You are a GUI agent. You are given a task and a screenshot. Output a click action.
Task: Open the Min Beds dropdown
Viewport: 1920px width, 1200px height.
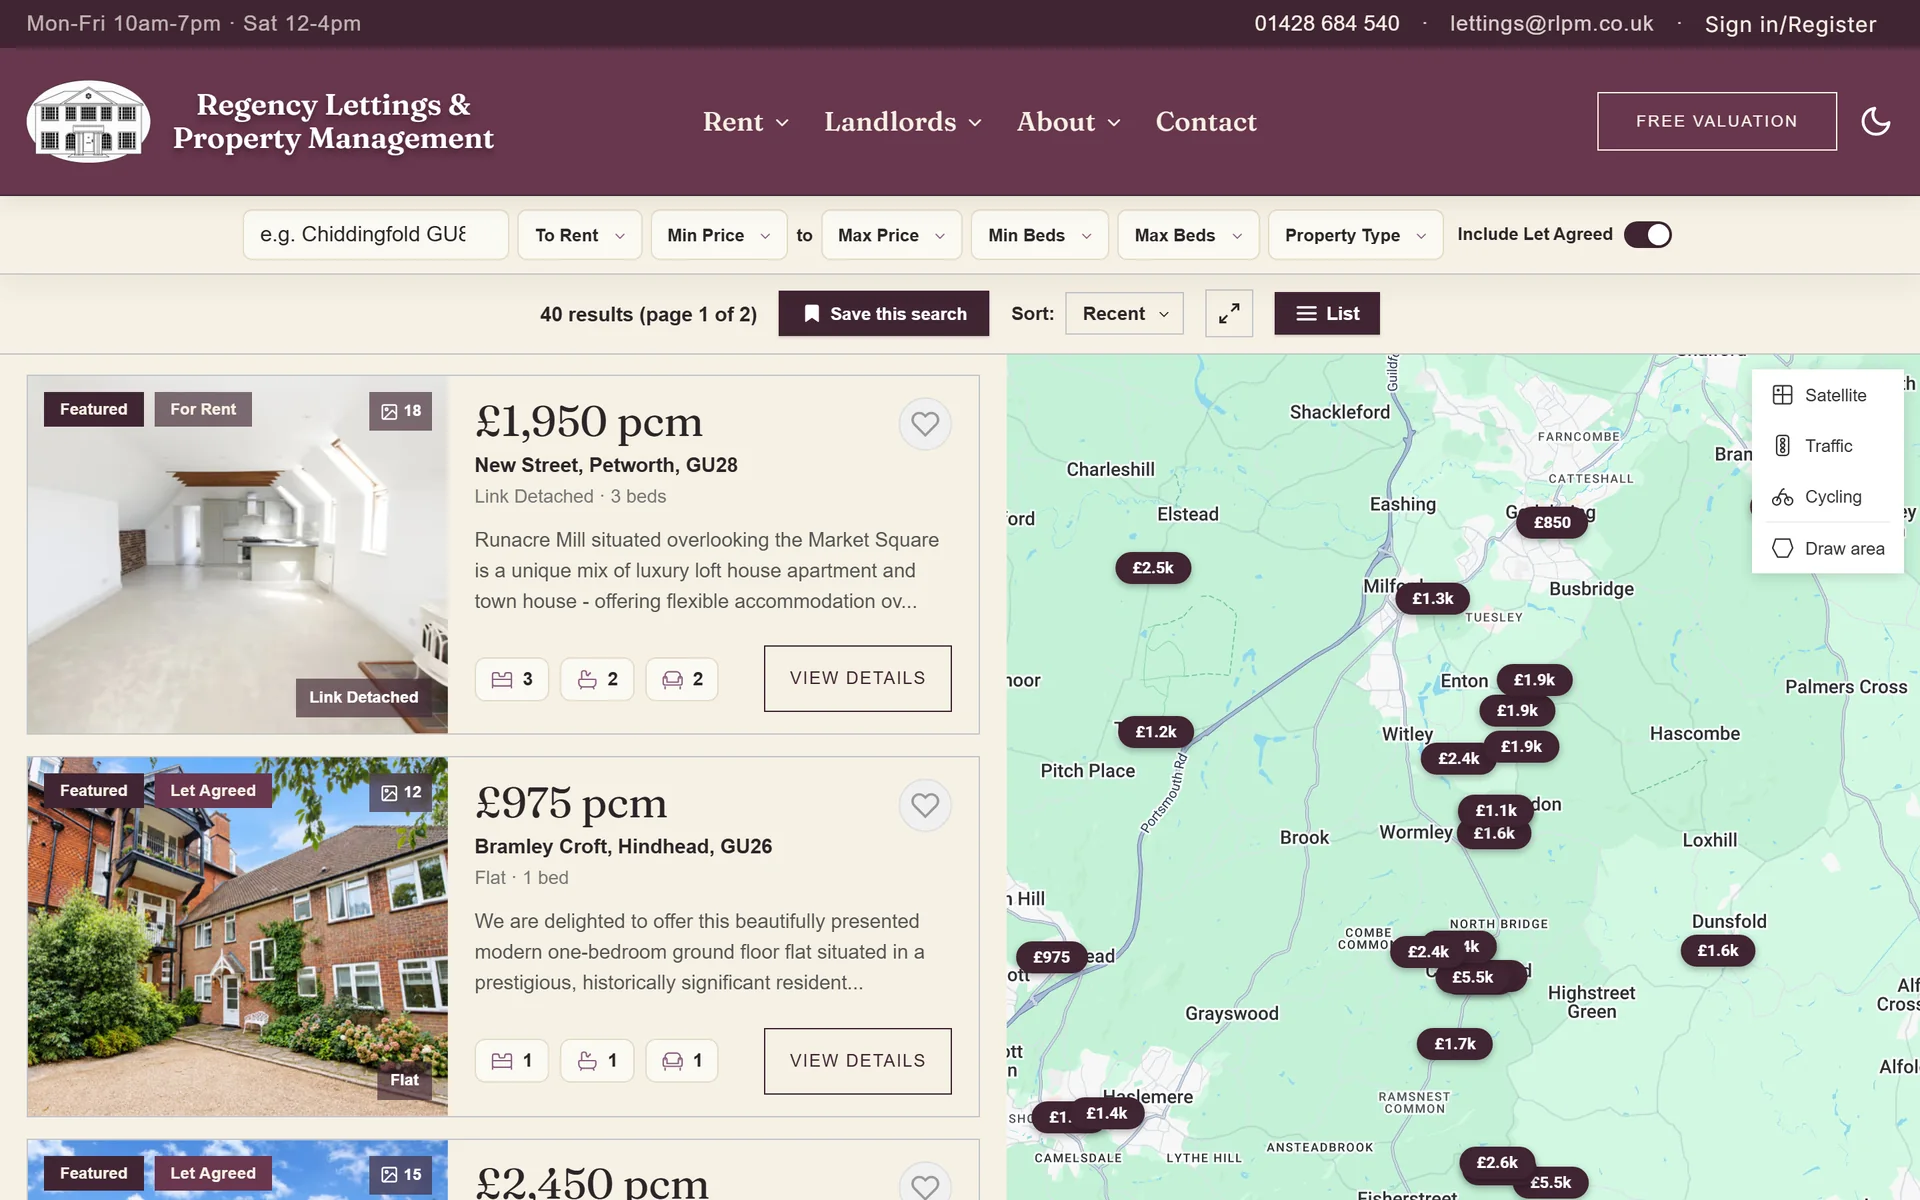point(1040,235)
